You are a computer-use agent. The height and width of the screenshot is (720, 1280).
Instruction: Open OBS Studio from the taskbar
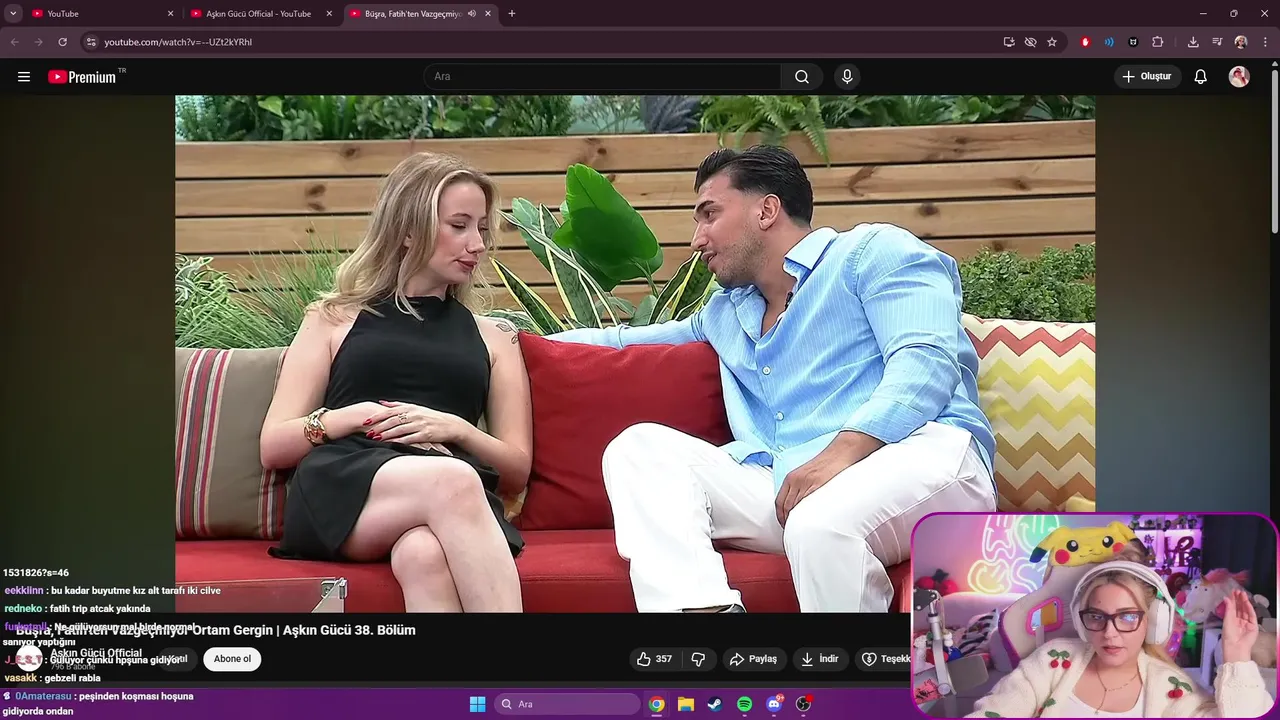click(803, 704)
